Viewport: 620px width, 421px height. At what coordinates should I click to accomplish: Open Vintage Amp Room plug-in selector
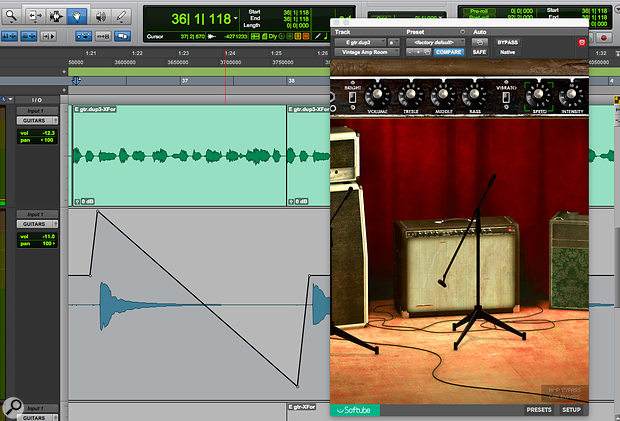click(x=367, y=52)
